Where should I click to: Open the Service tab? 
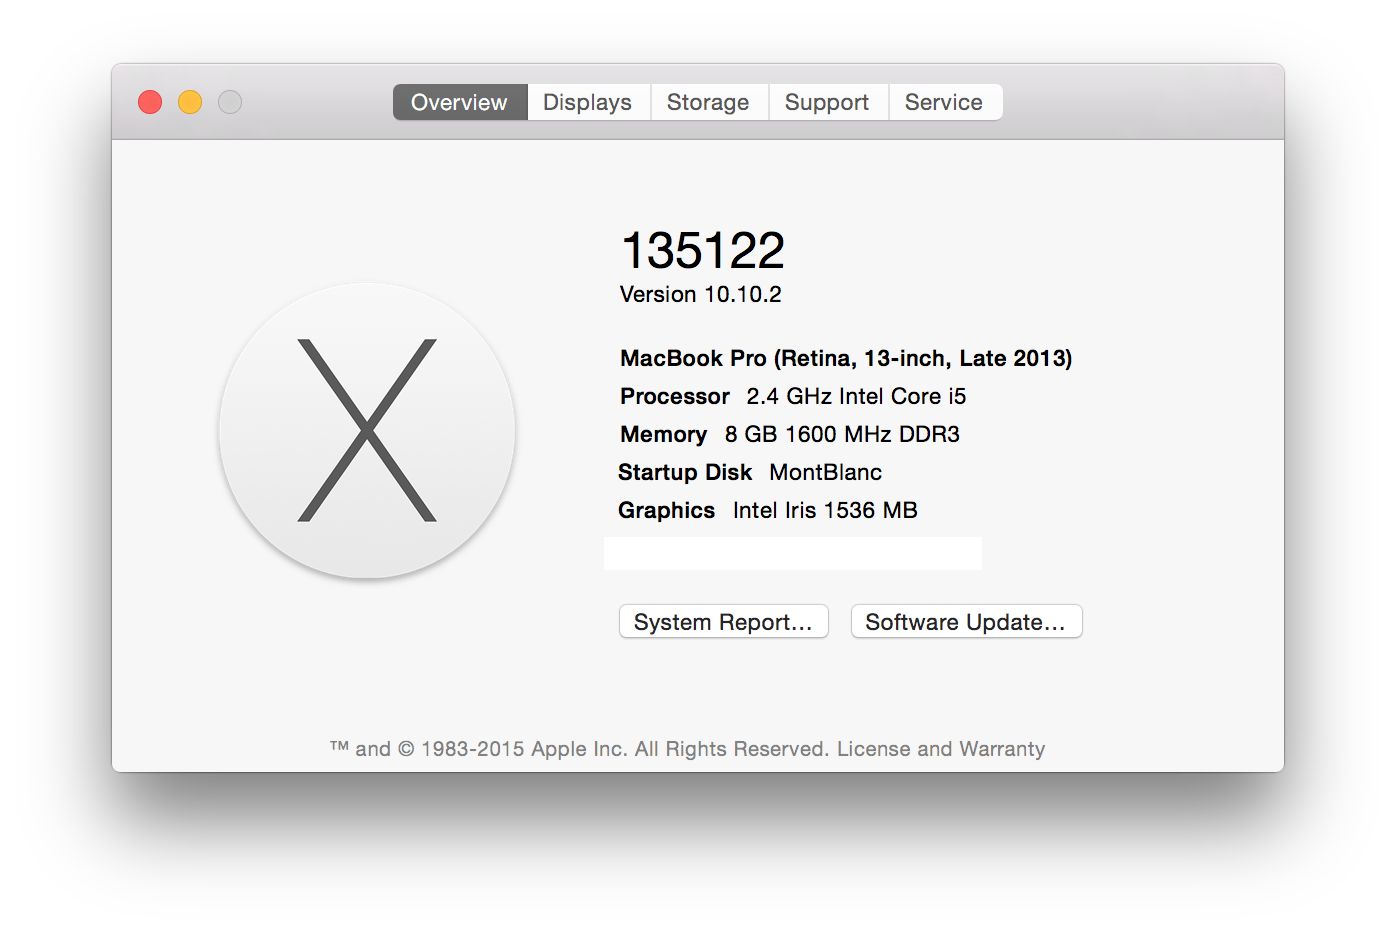[x=944, y=102]
